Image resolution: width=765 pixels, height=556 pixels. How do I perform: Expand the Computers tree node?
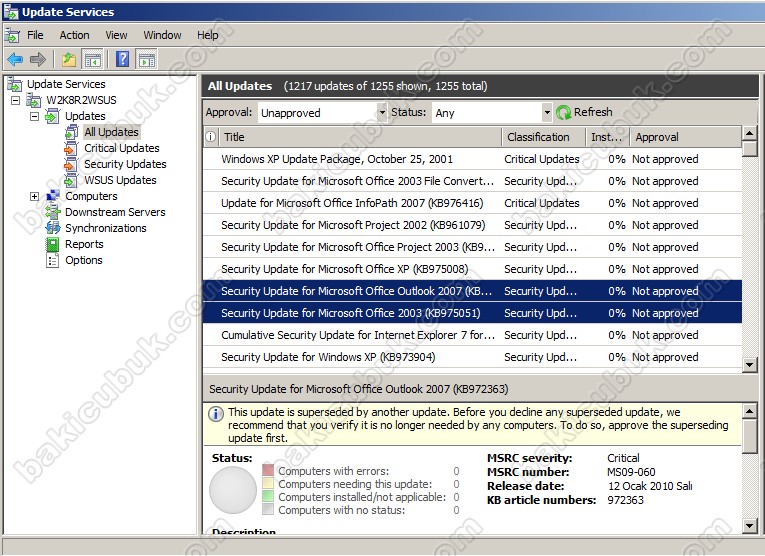tap(34, 197)
